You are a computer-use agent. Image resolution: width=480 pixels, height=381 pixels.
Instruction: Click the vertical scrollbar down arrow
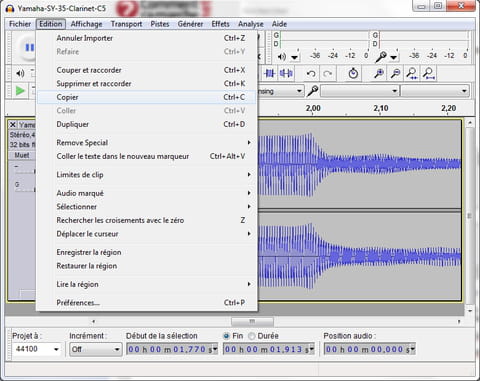point(470,311)
